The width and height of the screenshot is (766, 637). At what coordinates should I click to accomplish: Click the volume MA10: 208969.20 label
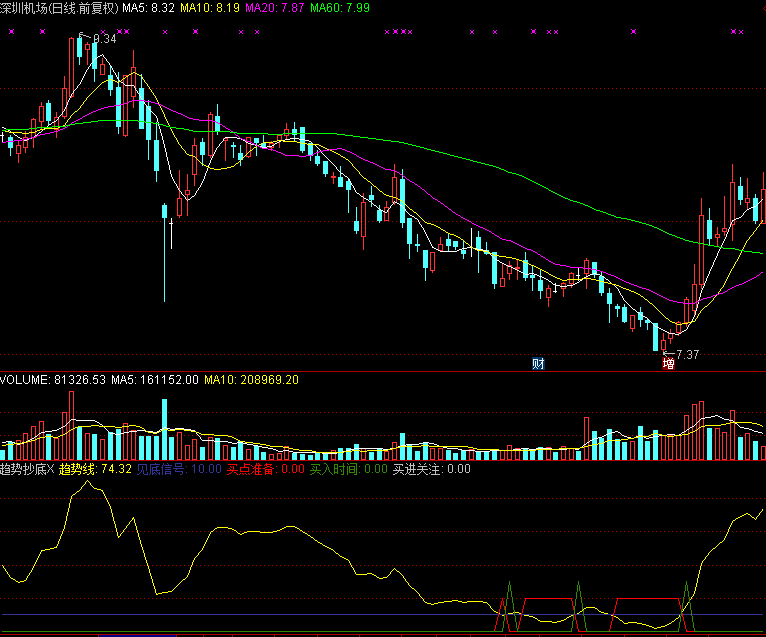251,380
